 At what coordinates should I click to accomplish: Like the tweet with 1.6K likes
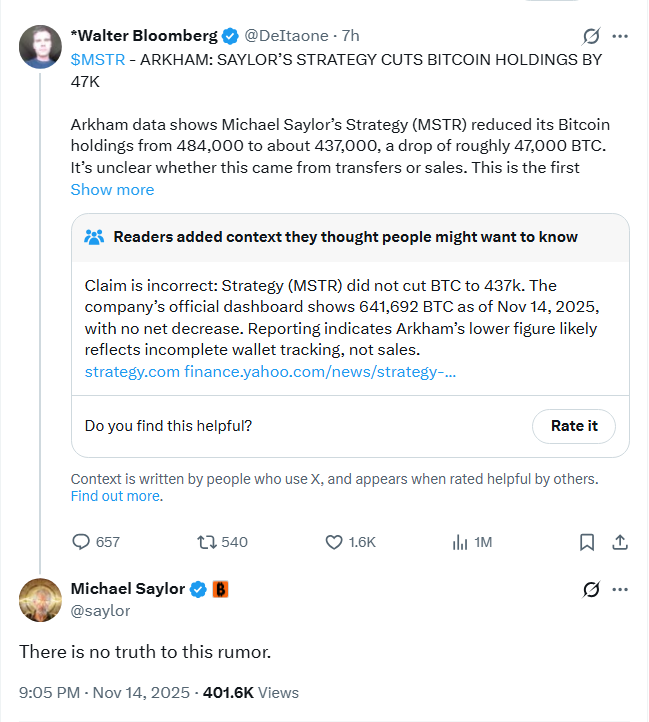(x=335, y=541)
